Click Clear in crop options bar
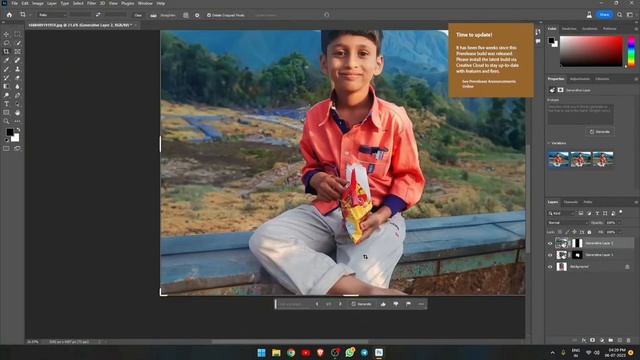640x360 pixels. coord(138,15)
